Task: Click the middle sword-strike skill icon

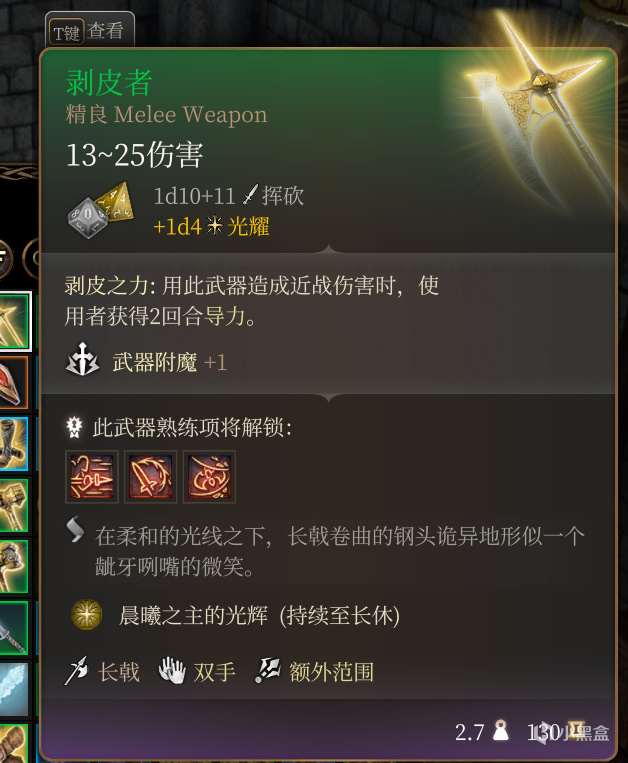Action: 150,476
